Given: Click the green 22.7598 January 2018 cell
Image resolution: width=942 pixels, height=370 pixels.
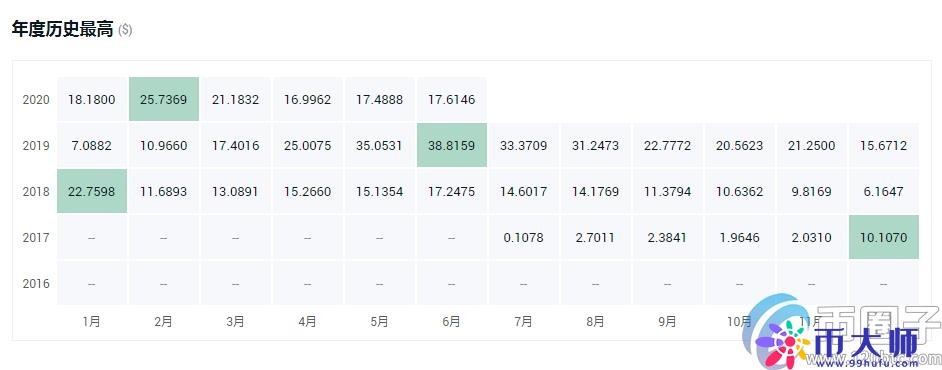Looking at the screenshot, I should 92,192.
